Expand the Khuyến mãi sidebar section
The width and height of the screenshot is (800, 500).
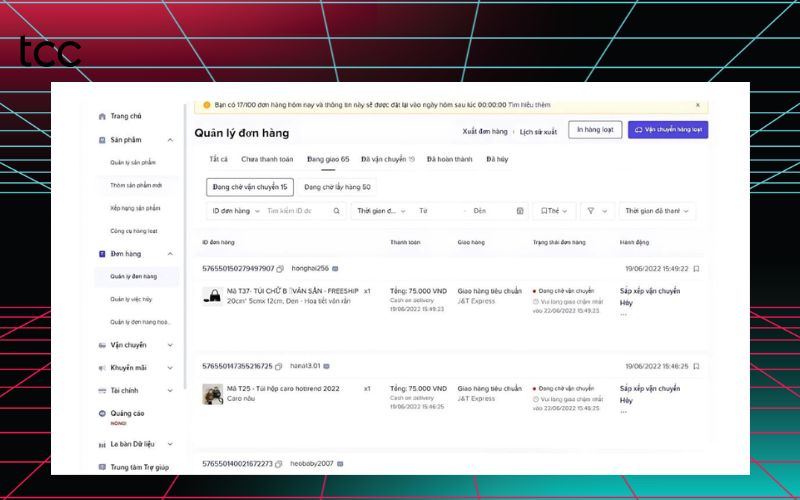tap(170, 368)
